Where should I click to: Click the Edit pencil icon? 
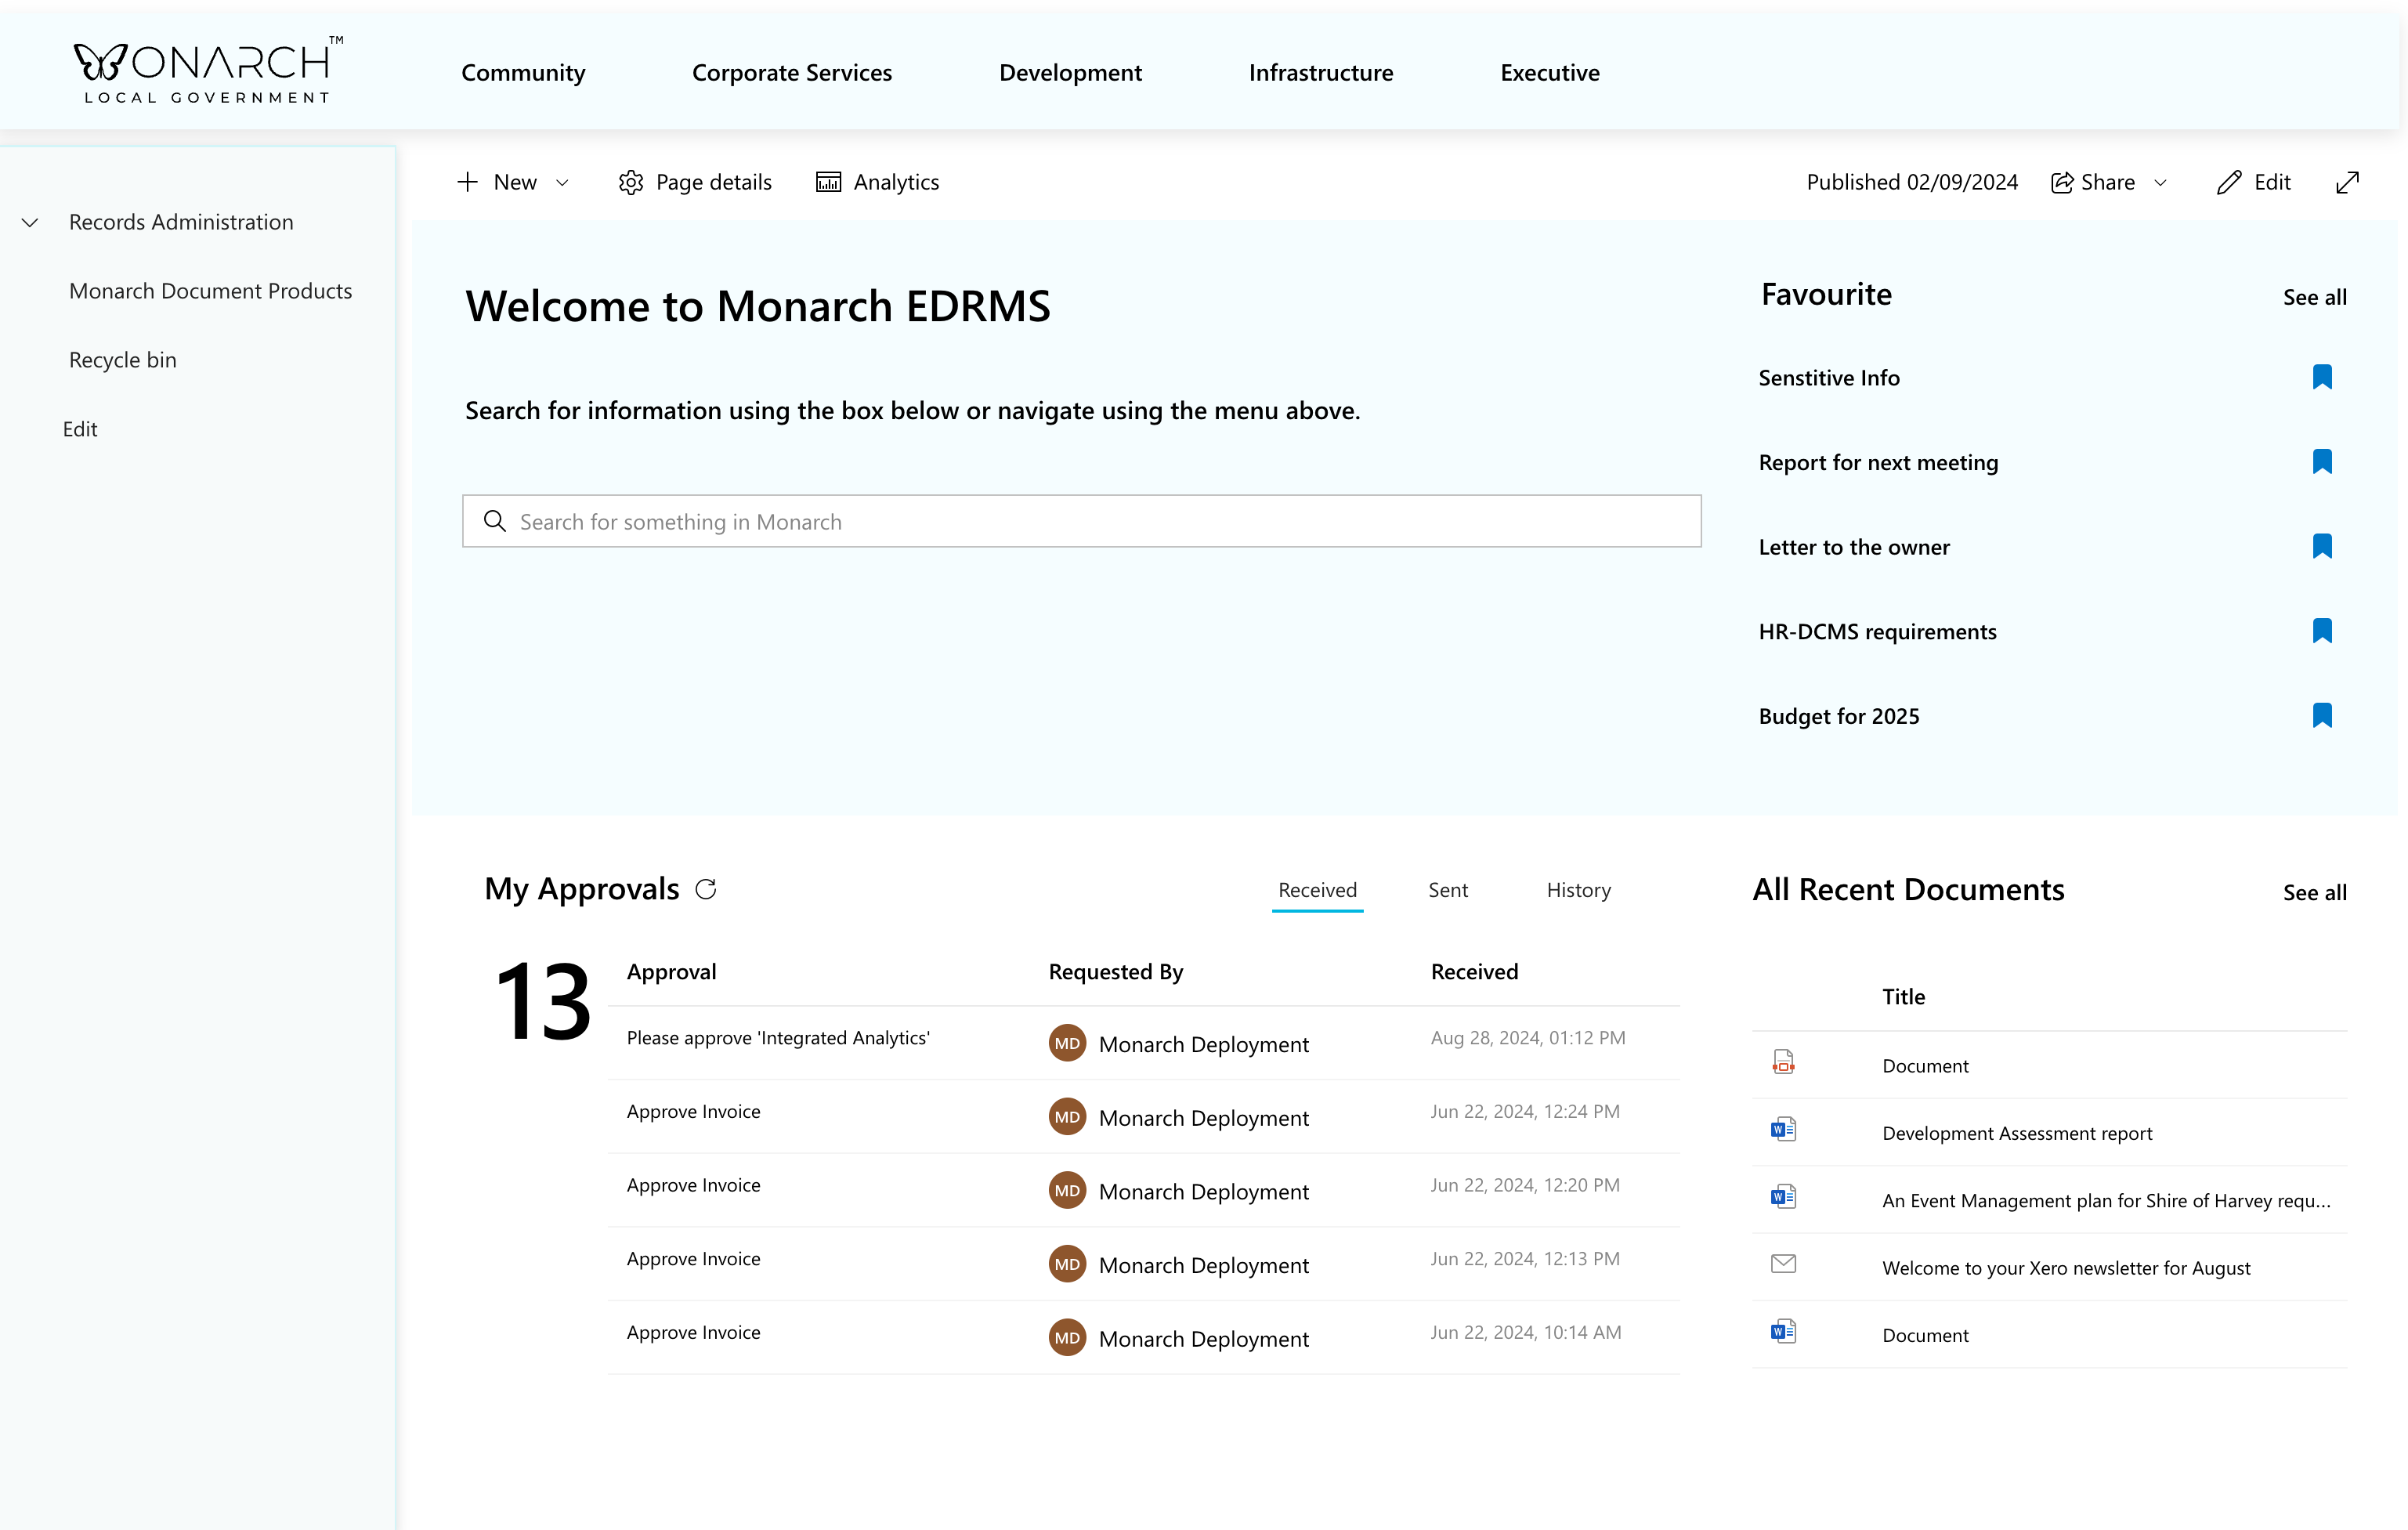(2229, 182)
